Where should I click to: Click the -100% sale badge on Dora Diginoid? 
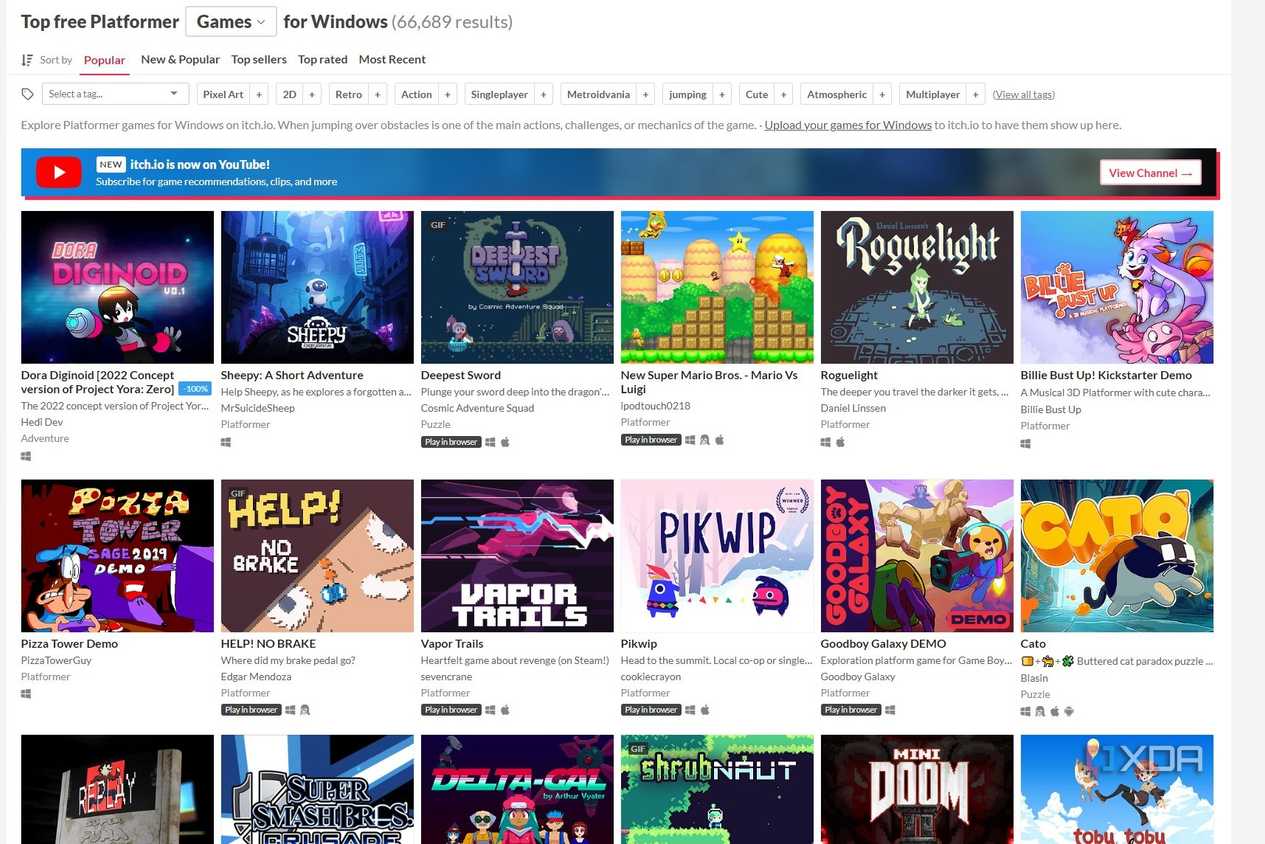pyautogui.click(x=196, y=389)
